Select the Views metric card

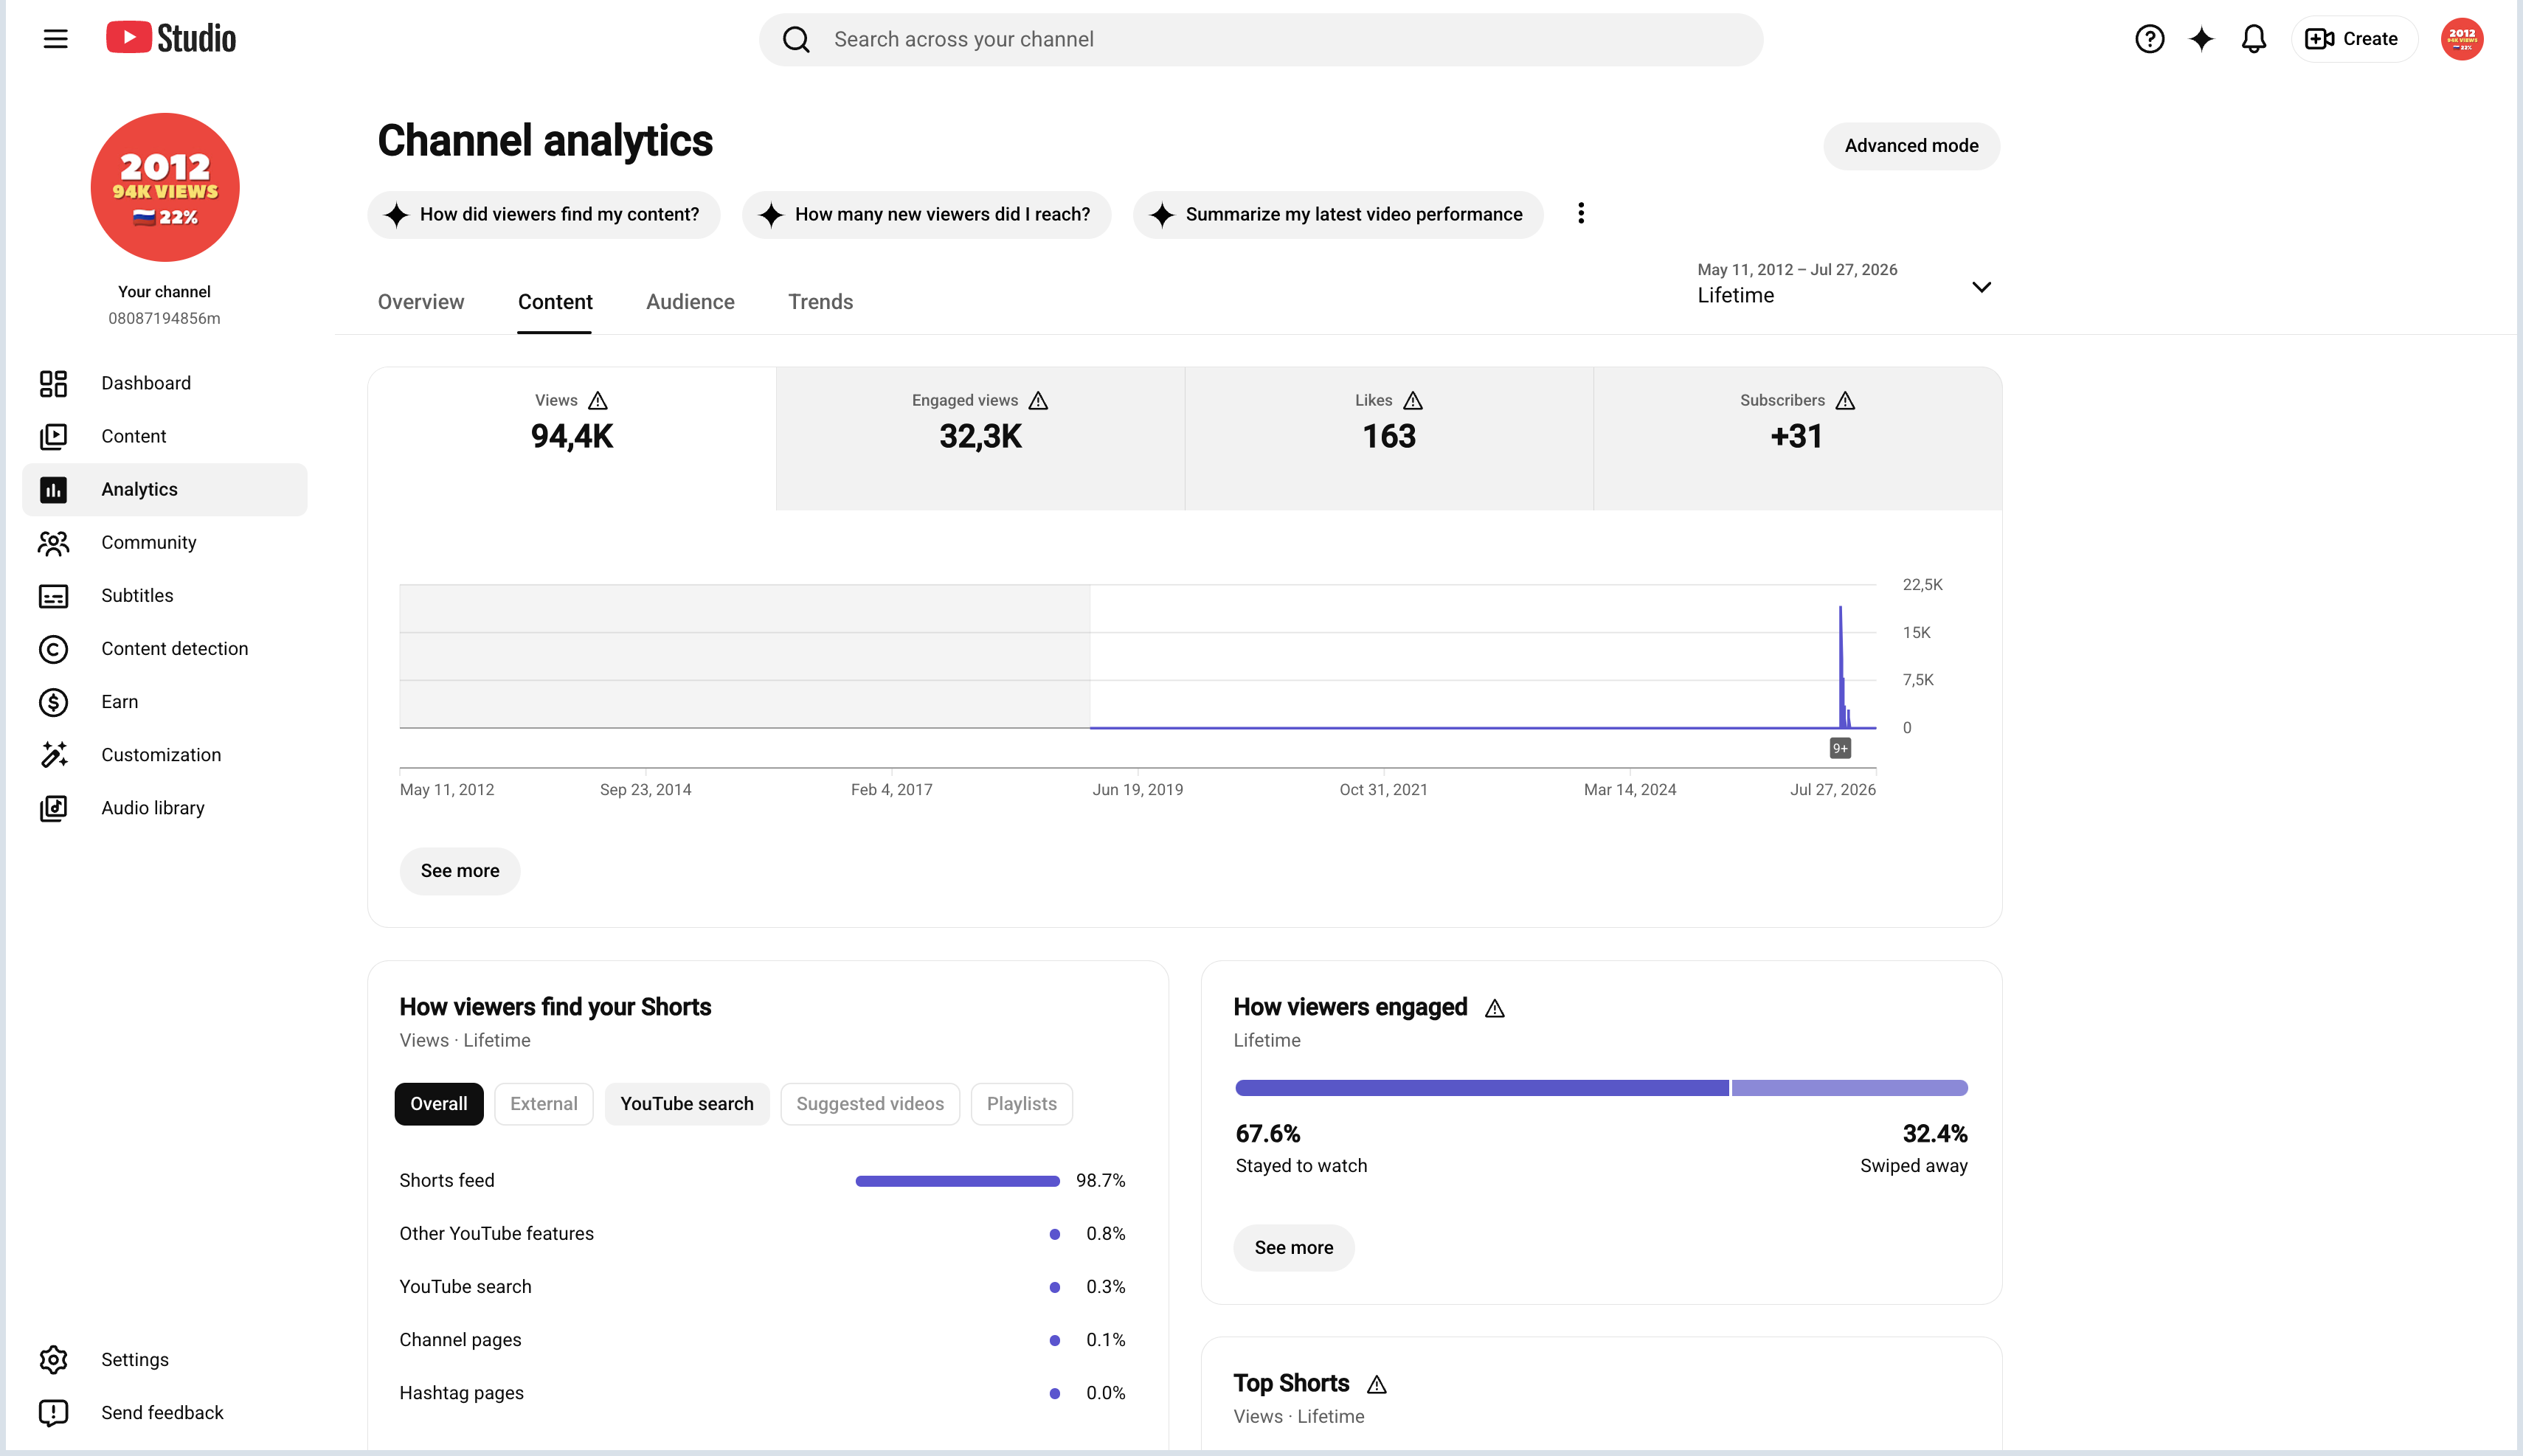(x=572, y=439)
